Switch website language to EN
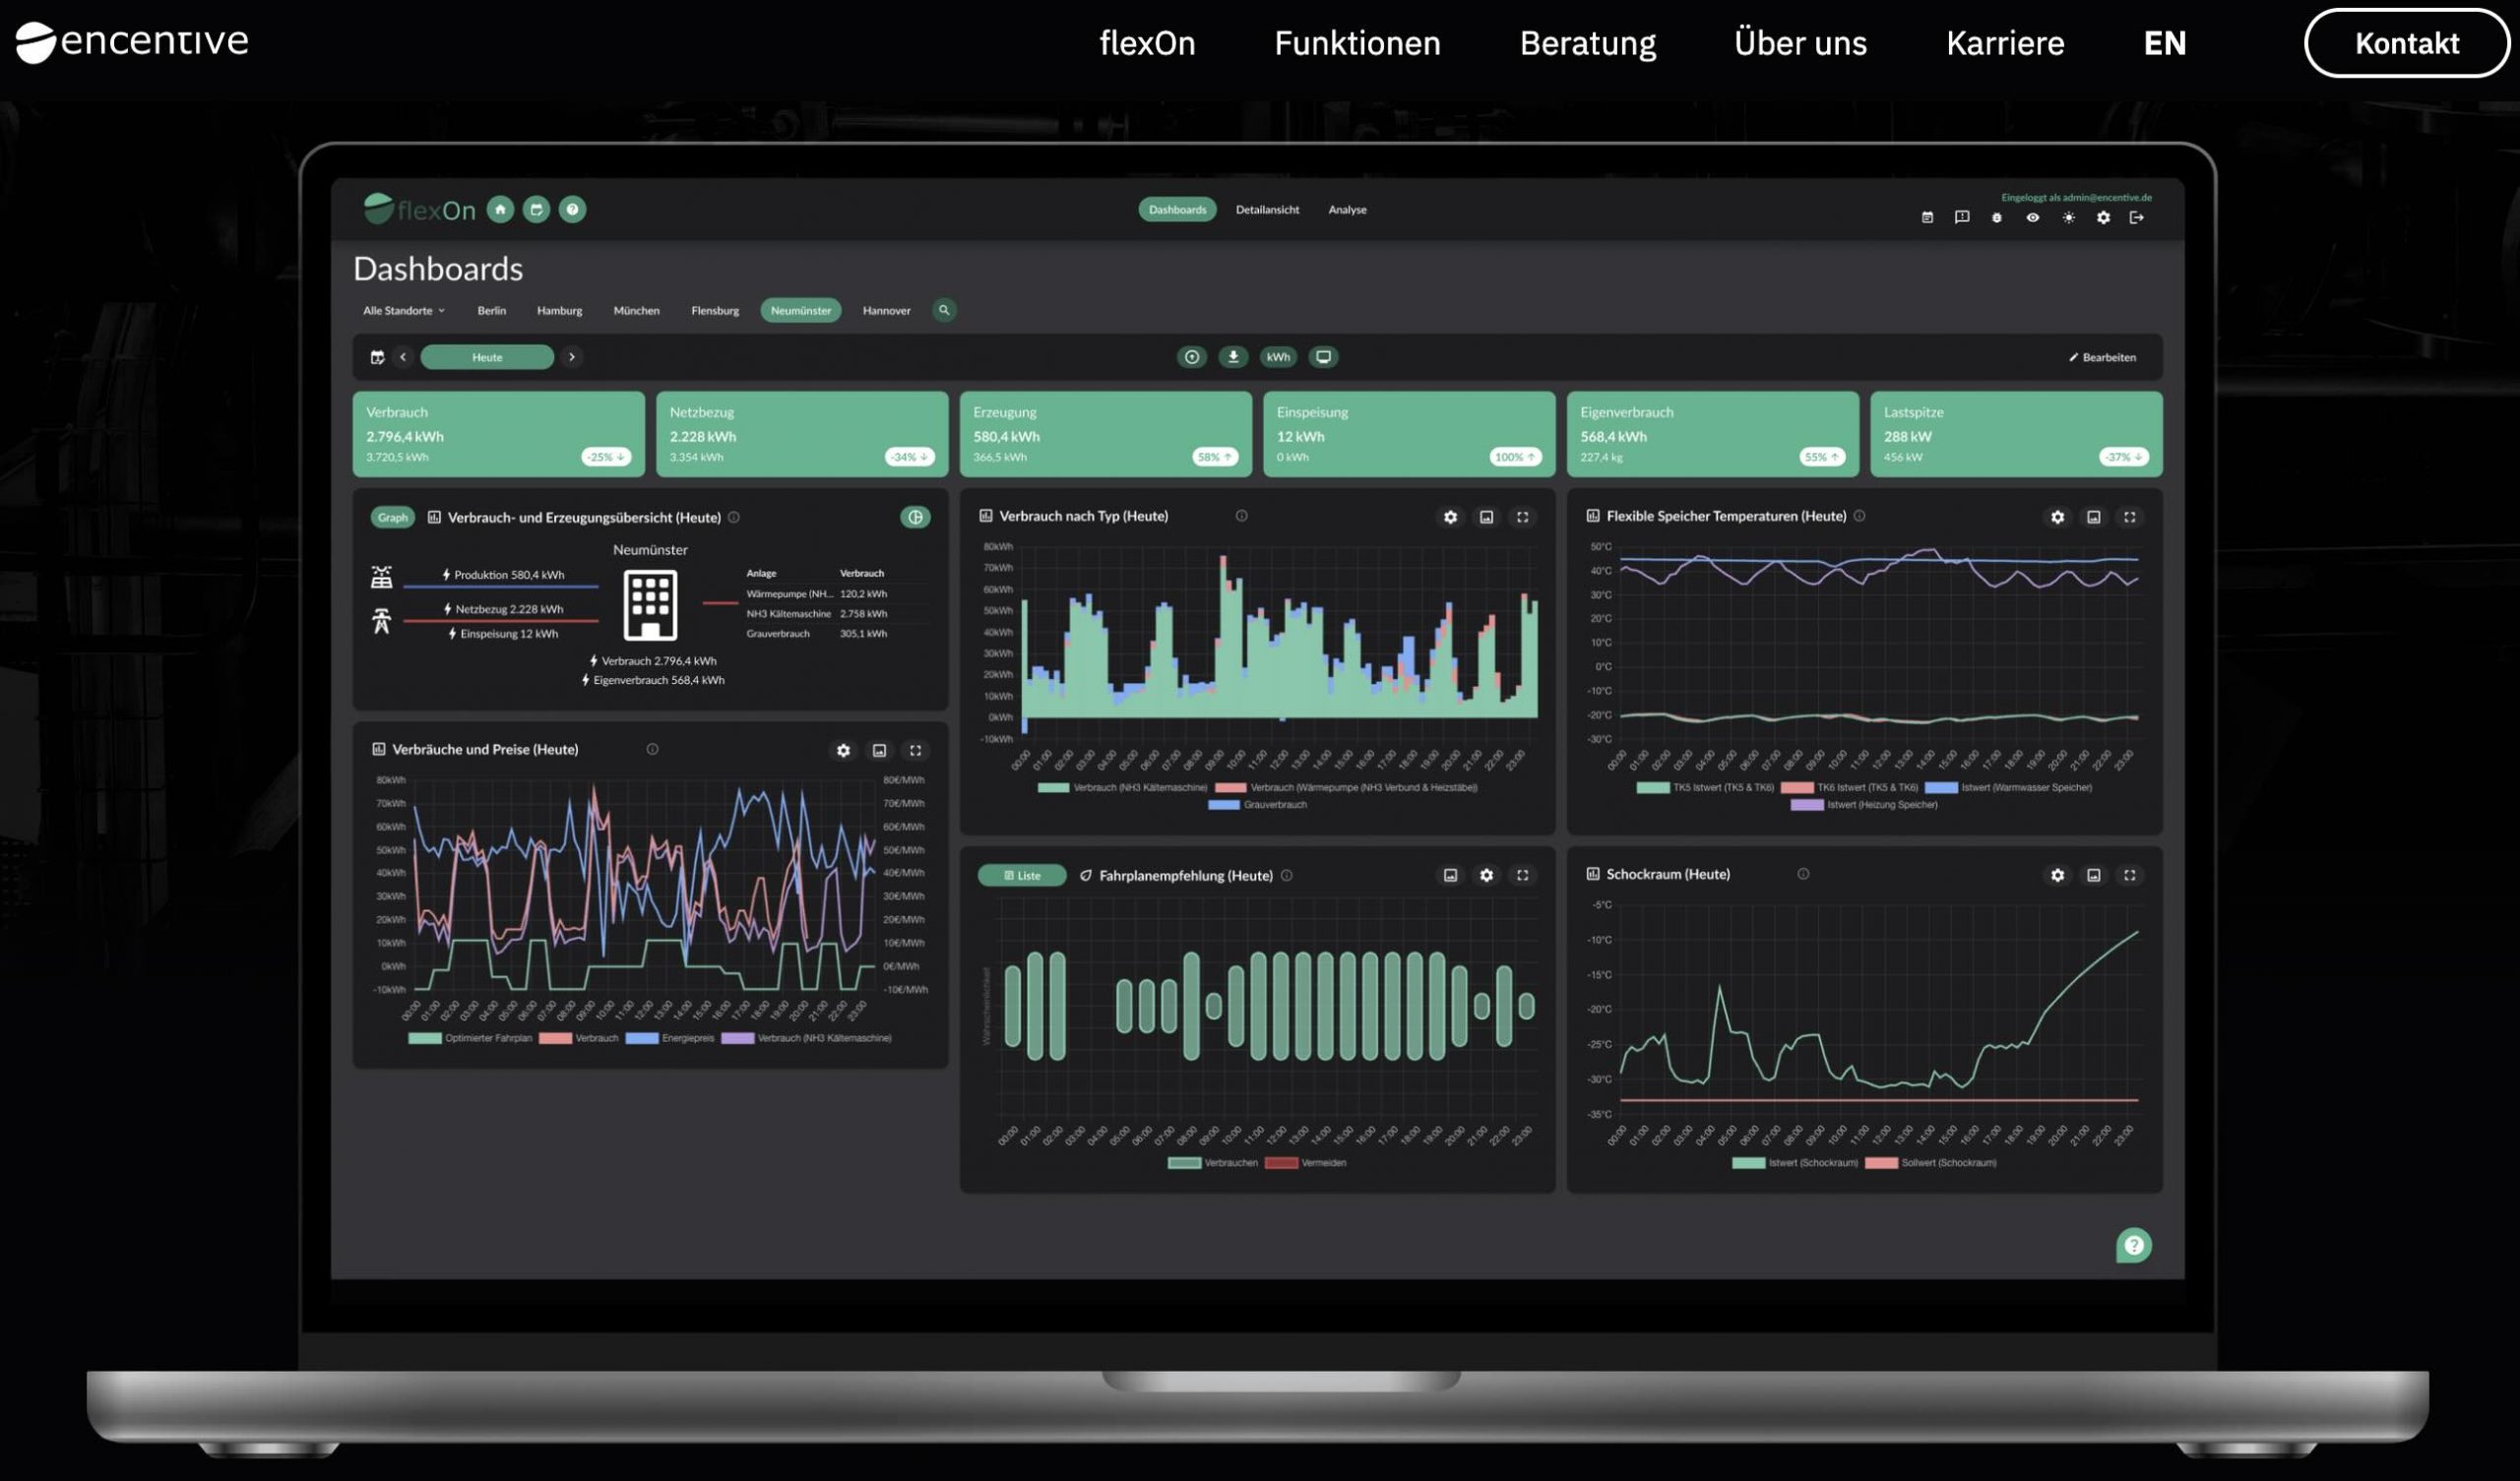 coord(2165,43)
